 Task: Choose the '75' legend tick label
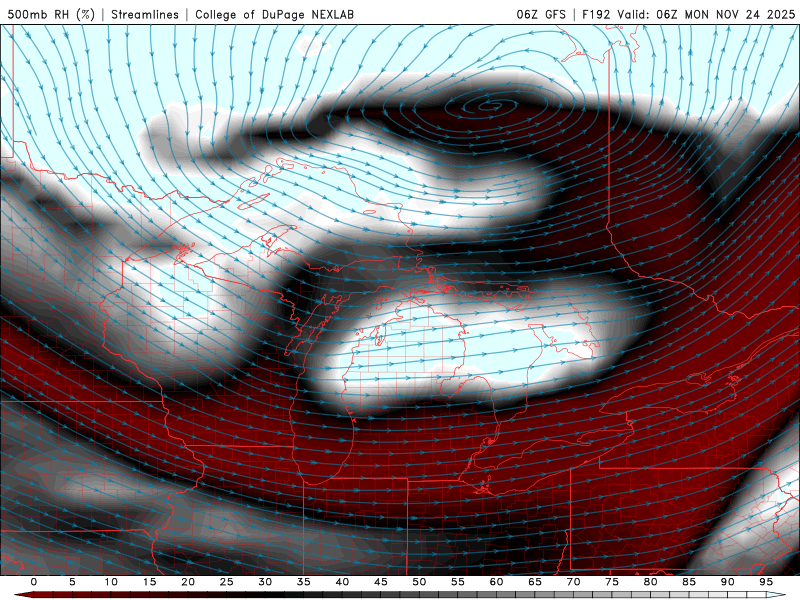click(x=612, y=582)
